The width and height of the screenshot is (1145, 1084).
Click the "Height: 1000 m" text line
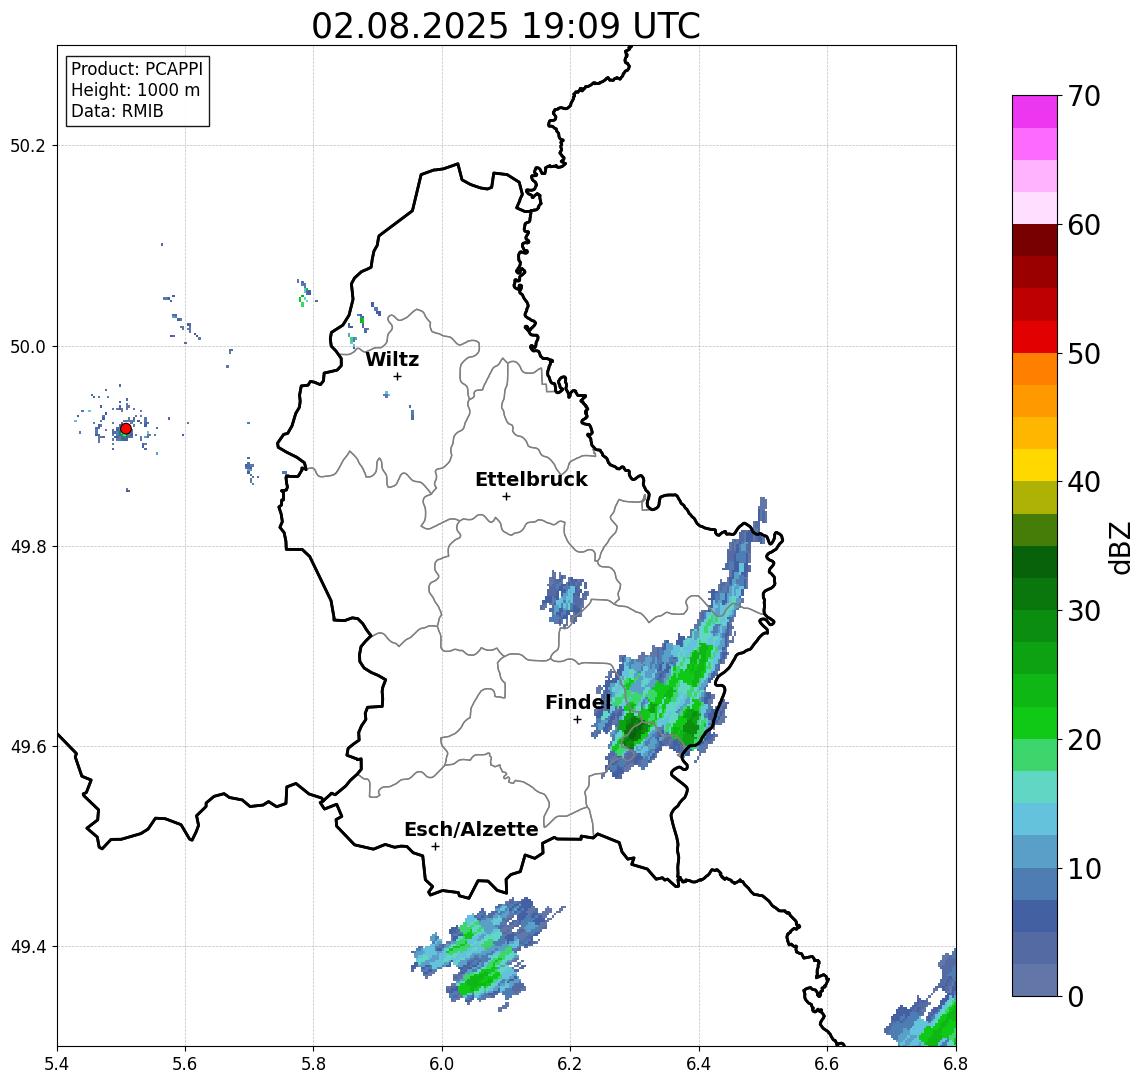click(x=135, y=90)
